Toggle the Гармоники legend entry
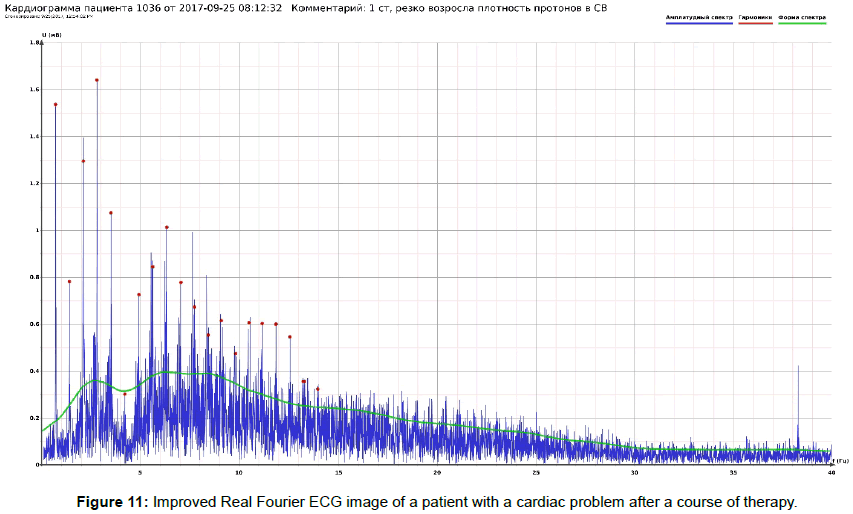 (755, 17)
